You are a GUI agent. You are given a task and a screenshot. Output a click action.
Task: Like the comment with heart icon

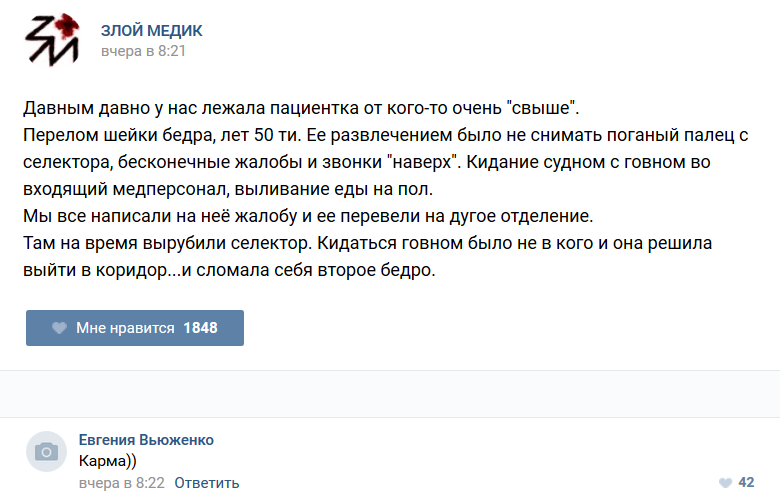(x=724, y=482)
